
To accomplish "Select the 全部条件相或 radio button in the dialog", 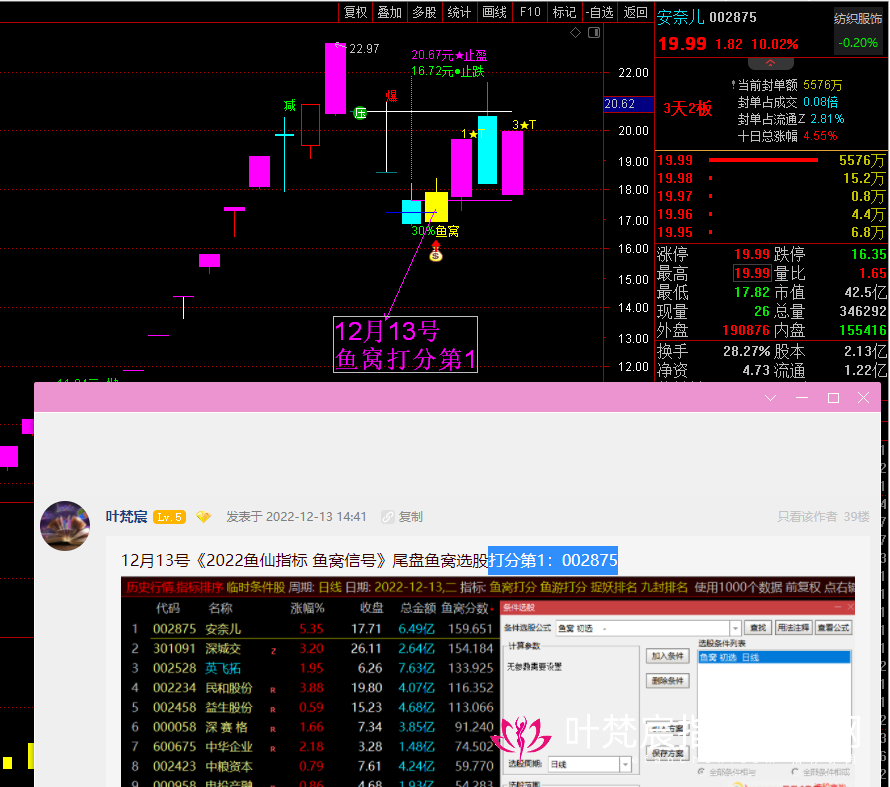I will pos(795,772).
